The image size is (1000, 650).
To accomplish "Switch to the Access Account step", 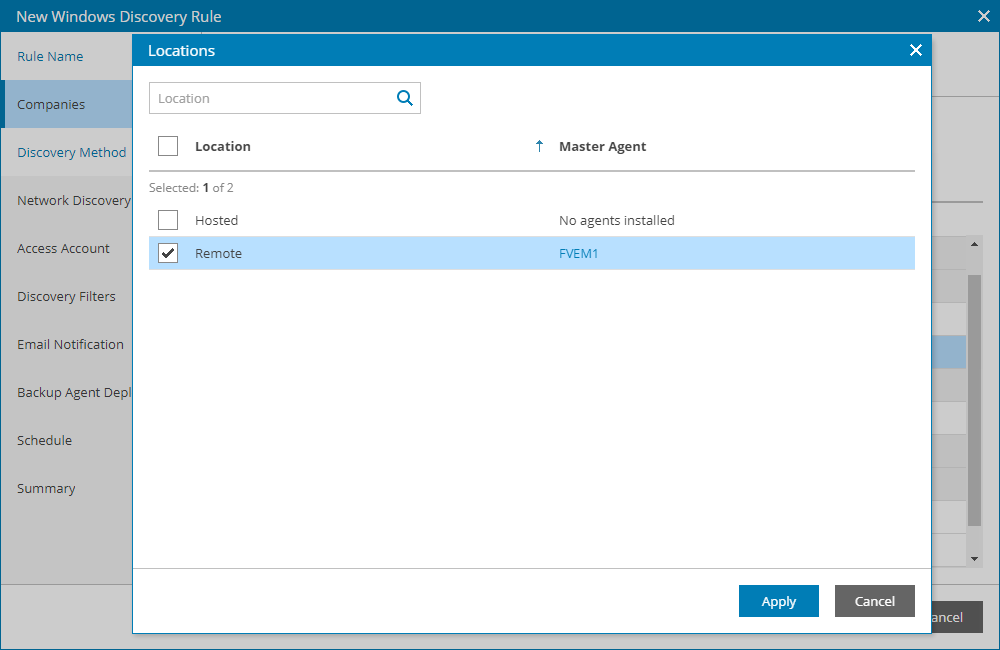I will coord(66,248).
